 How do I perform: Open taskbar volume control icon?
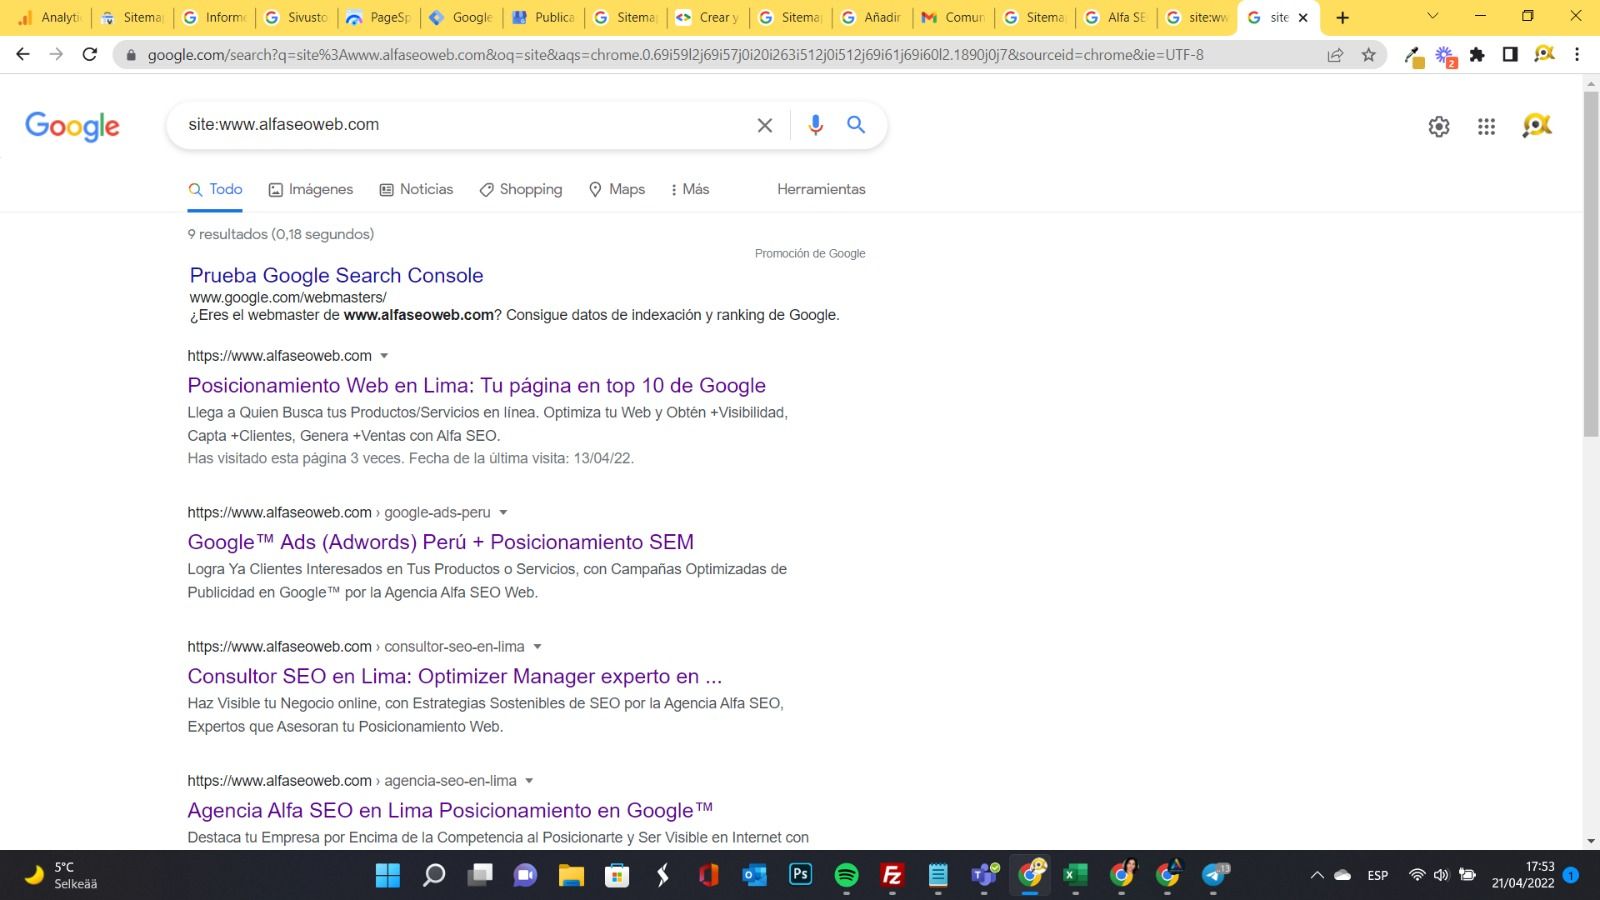[x=1441, y=875]
